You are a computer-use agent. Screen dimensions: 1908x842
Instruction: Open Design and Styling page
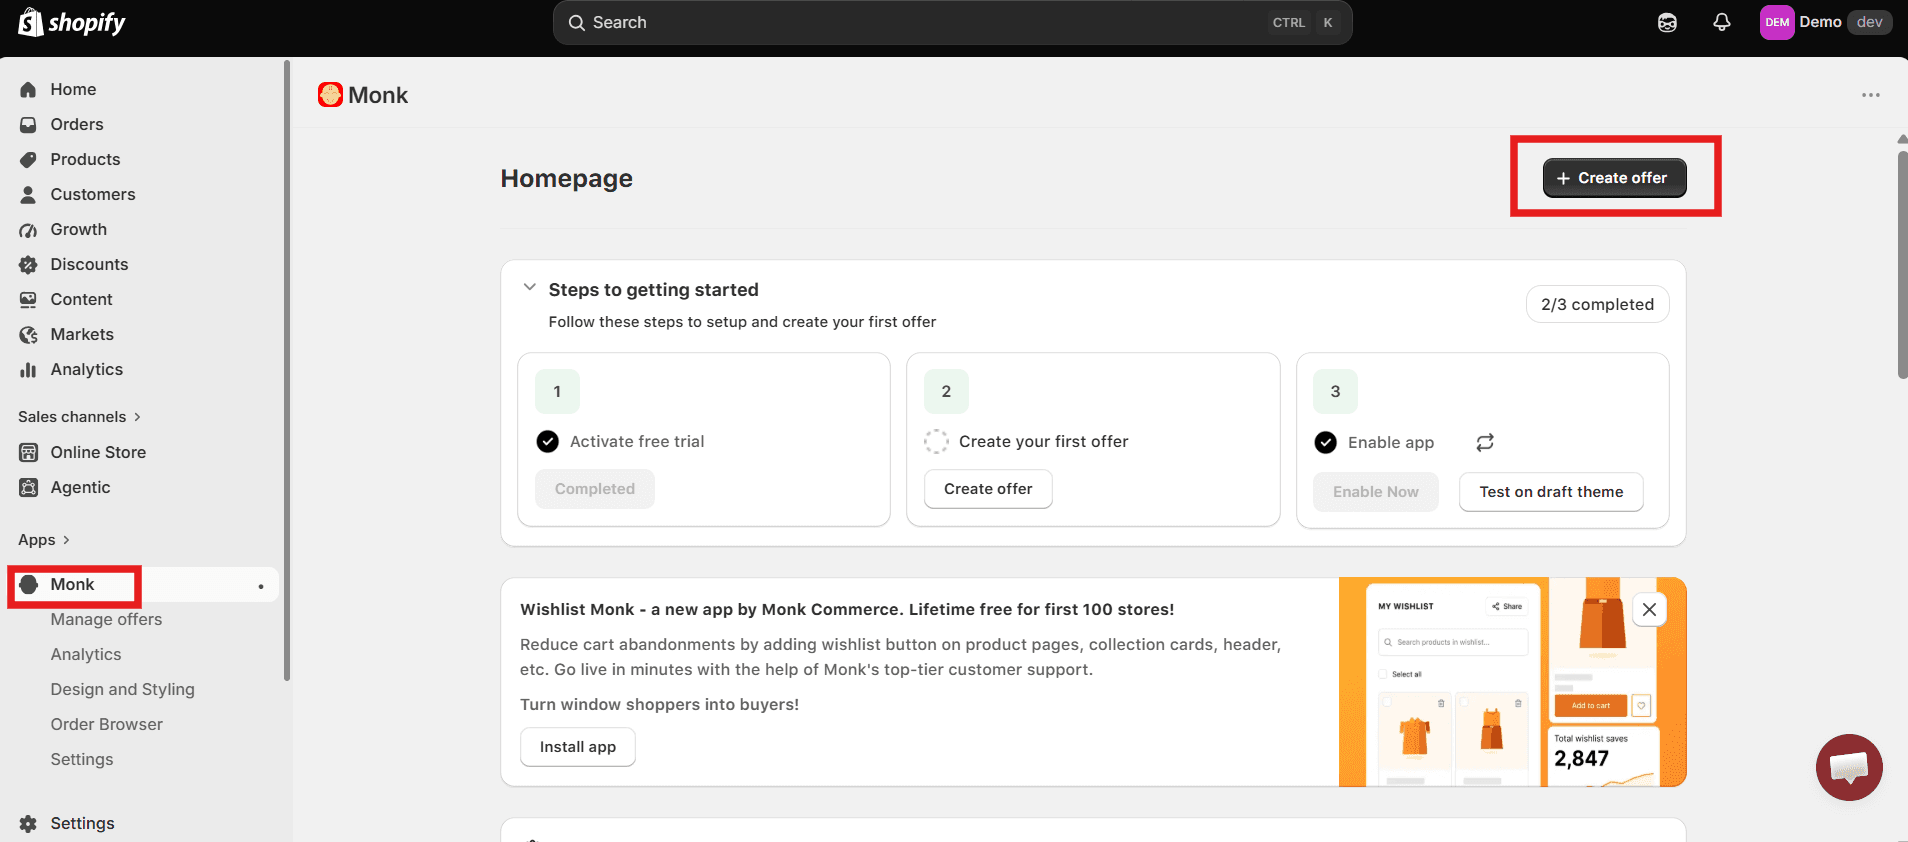tap(123, 689)
